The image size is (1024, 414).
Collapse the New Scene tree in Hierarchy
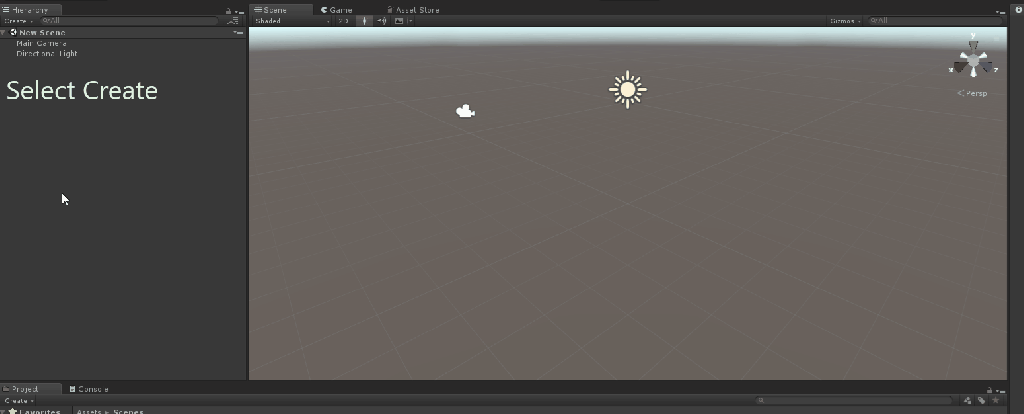tap(5, 32)
